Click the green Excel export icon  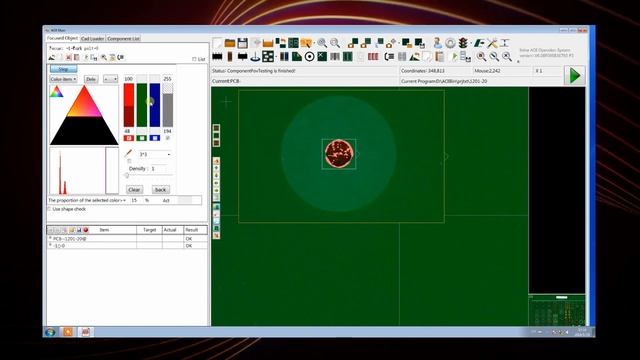tap(322, 57)
